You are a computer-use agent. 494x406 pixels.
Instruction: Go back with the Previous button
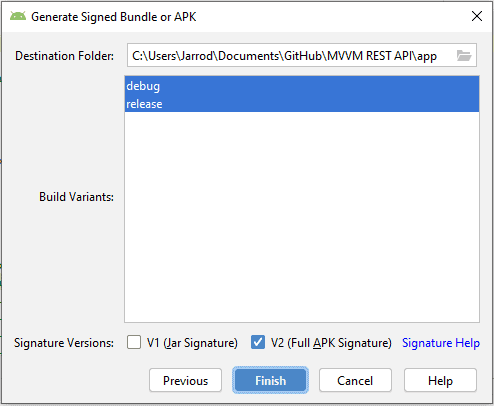point(185,380)
